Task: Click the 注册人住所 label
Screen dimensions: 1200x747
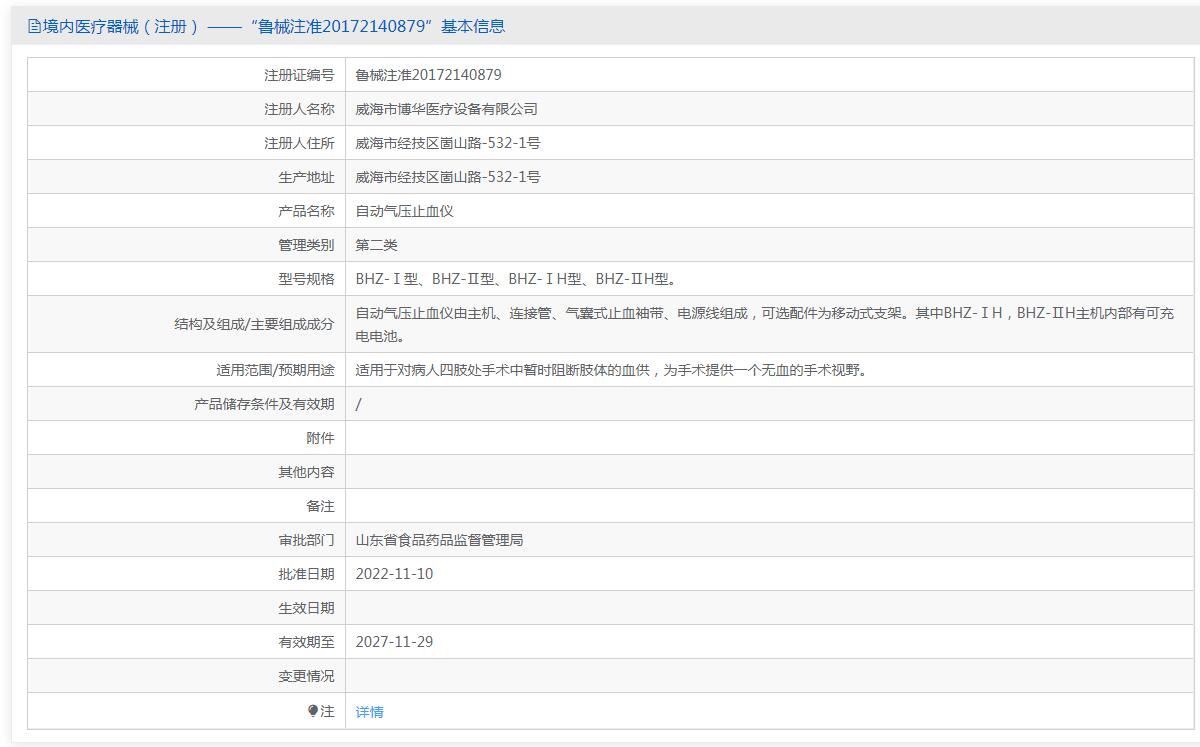Action: coord(299,143)
